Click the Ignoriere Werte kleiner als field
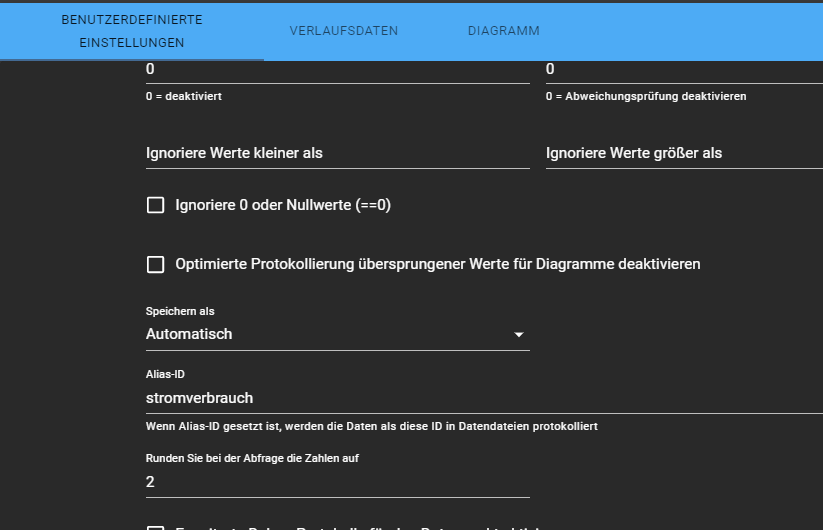The image size is (823, 530). [x=337, y=153]
